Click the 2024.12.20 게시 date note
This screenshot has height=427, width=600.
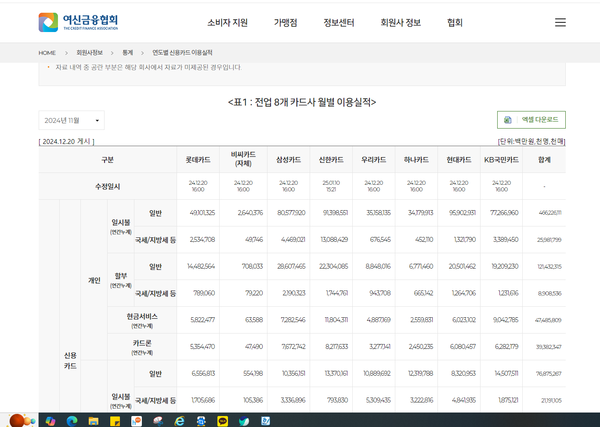click(67, 142)
